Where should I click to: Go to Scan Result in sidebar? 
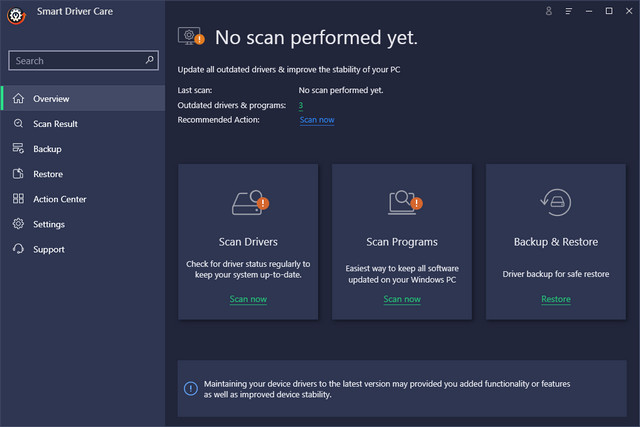tap(55, 124)
